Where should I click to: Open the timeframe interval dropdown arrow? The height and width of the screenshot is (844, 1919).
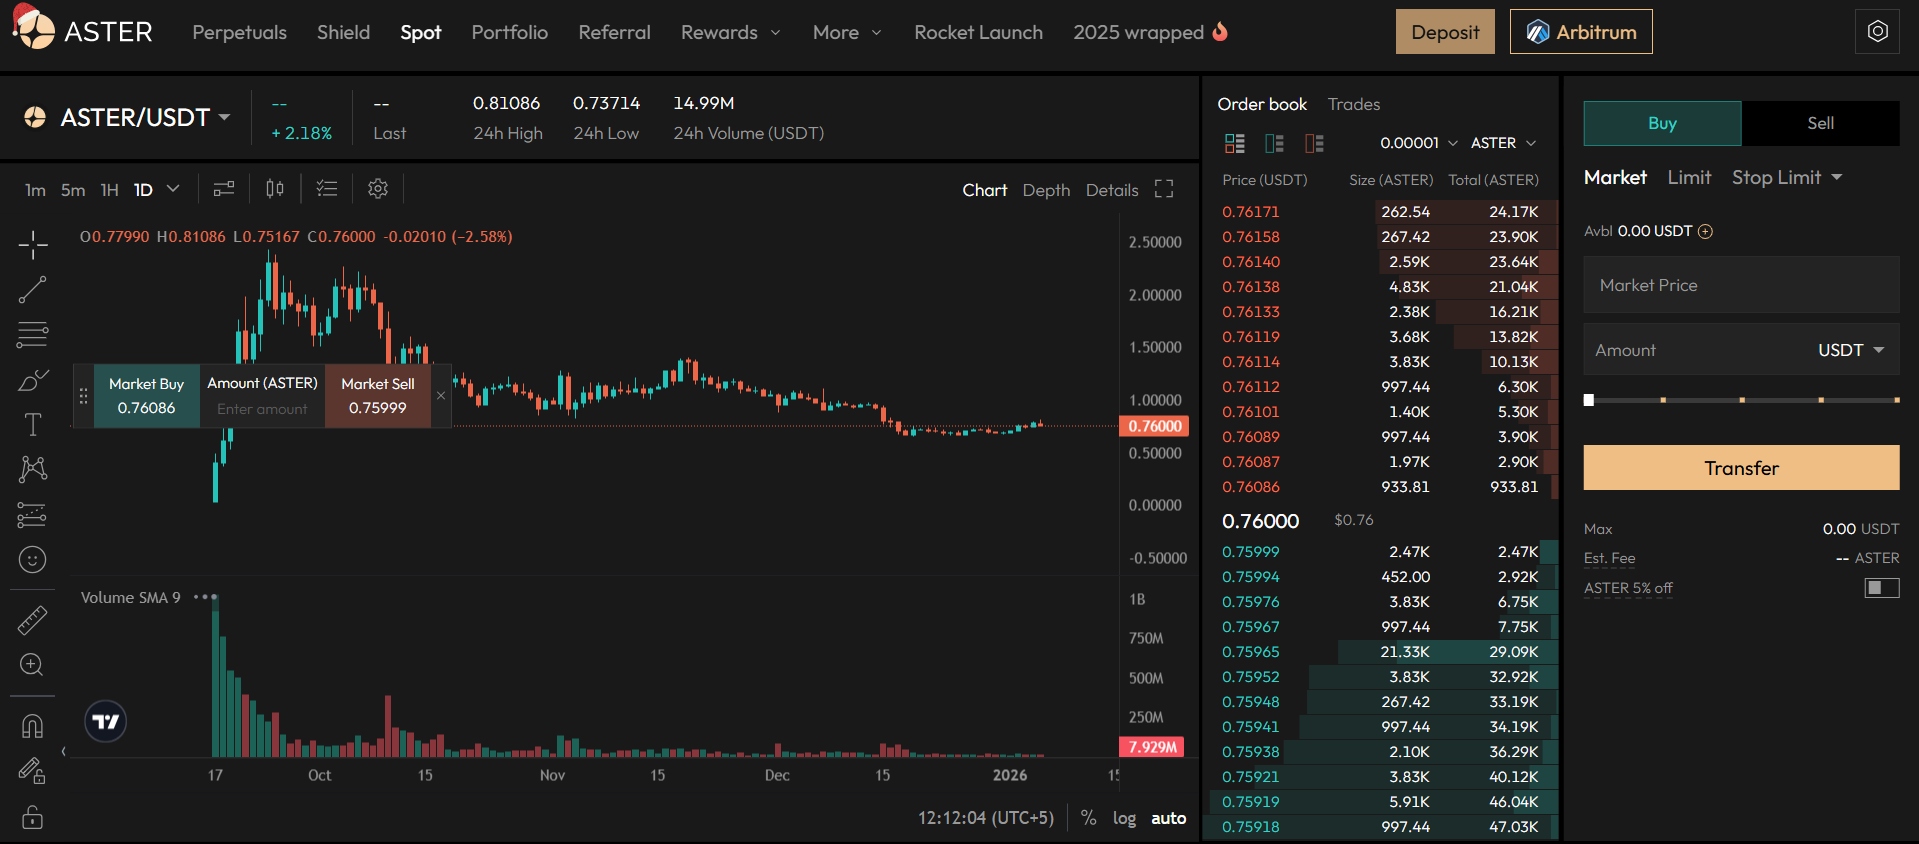coord(173,188)
